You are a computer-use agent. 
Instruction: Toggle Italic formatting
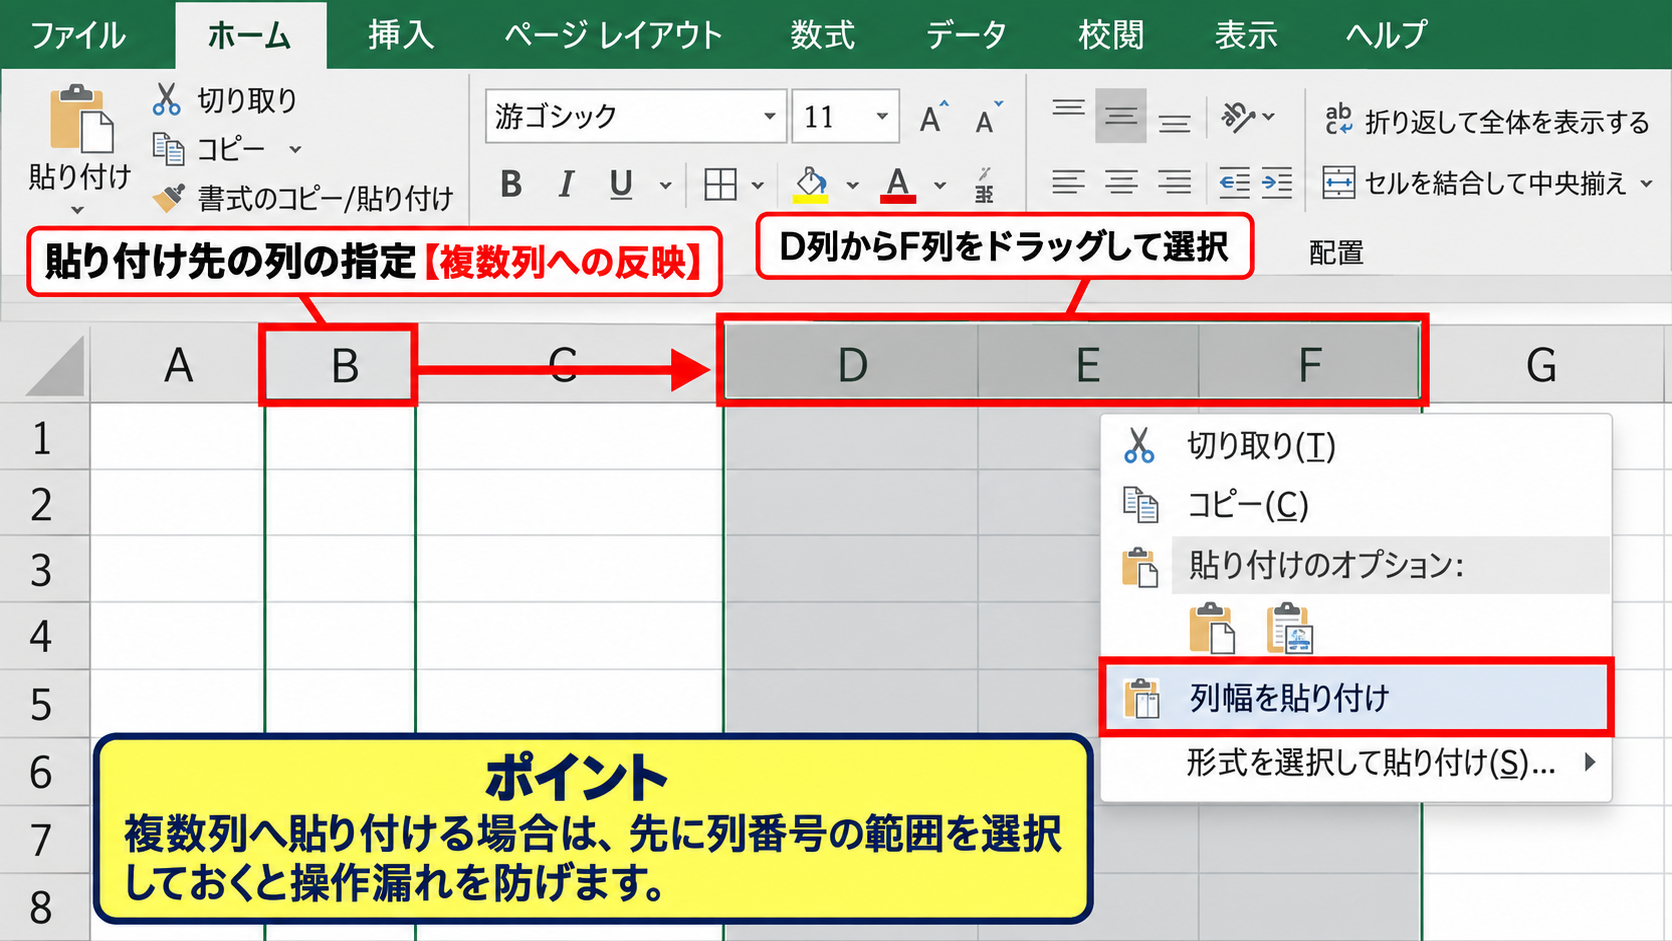566,184
